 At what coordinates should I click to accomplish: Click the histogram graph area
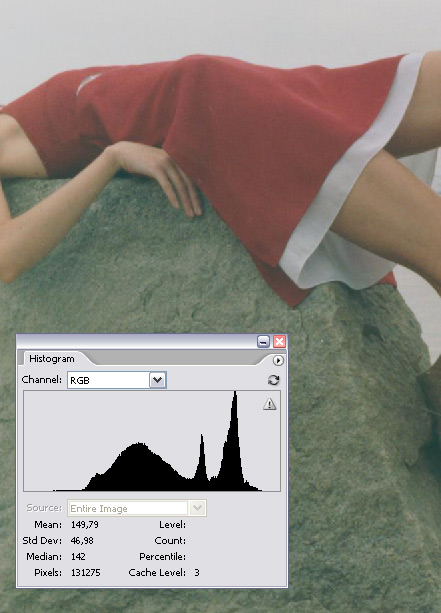click(x=152, y=441)
